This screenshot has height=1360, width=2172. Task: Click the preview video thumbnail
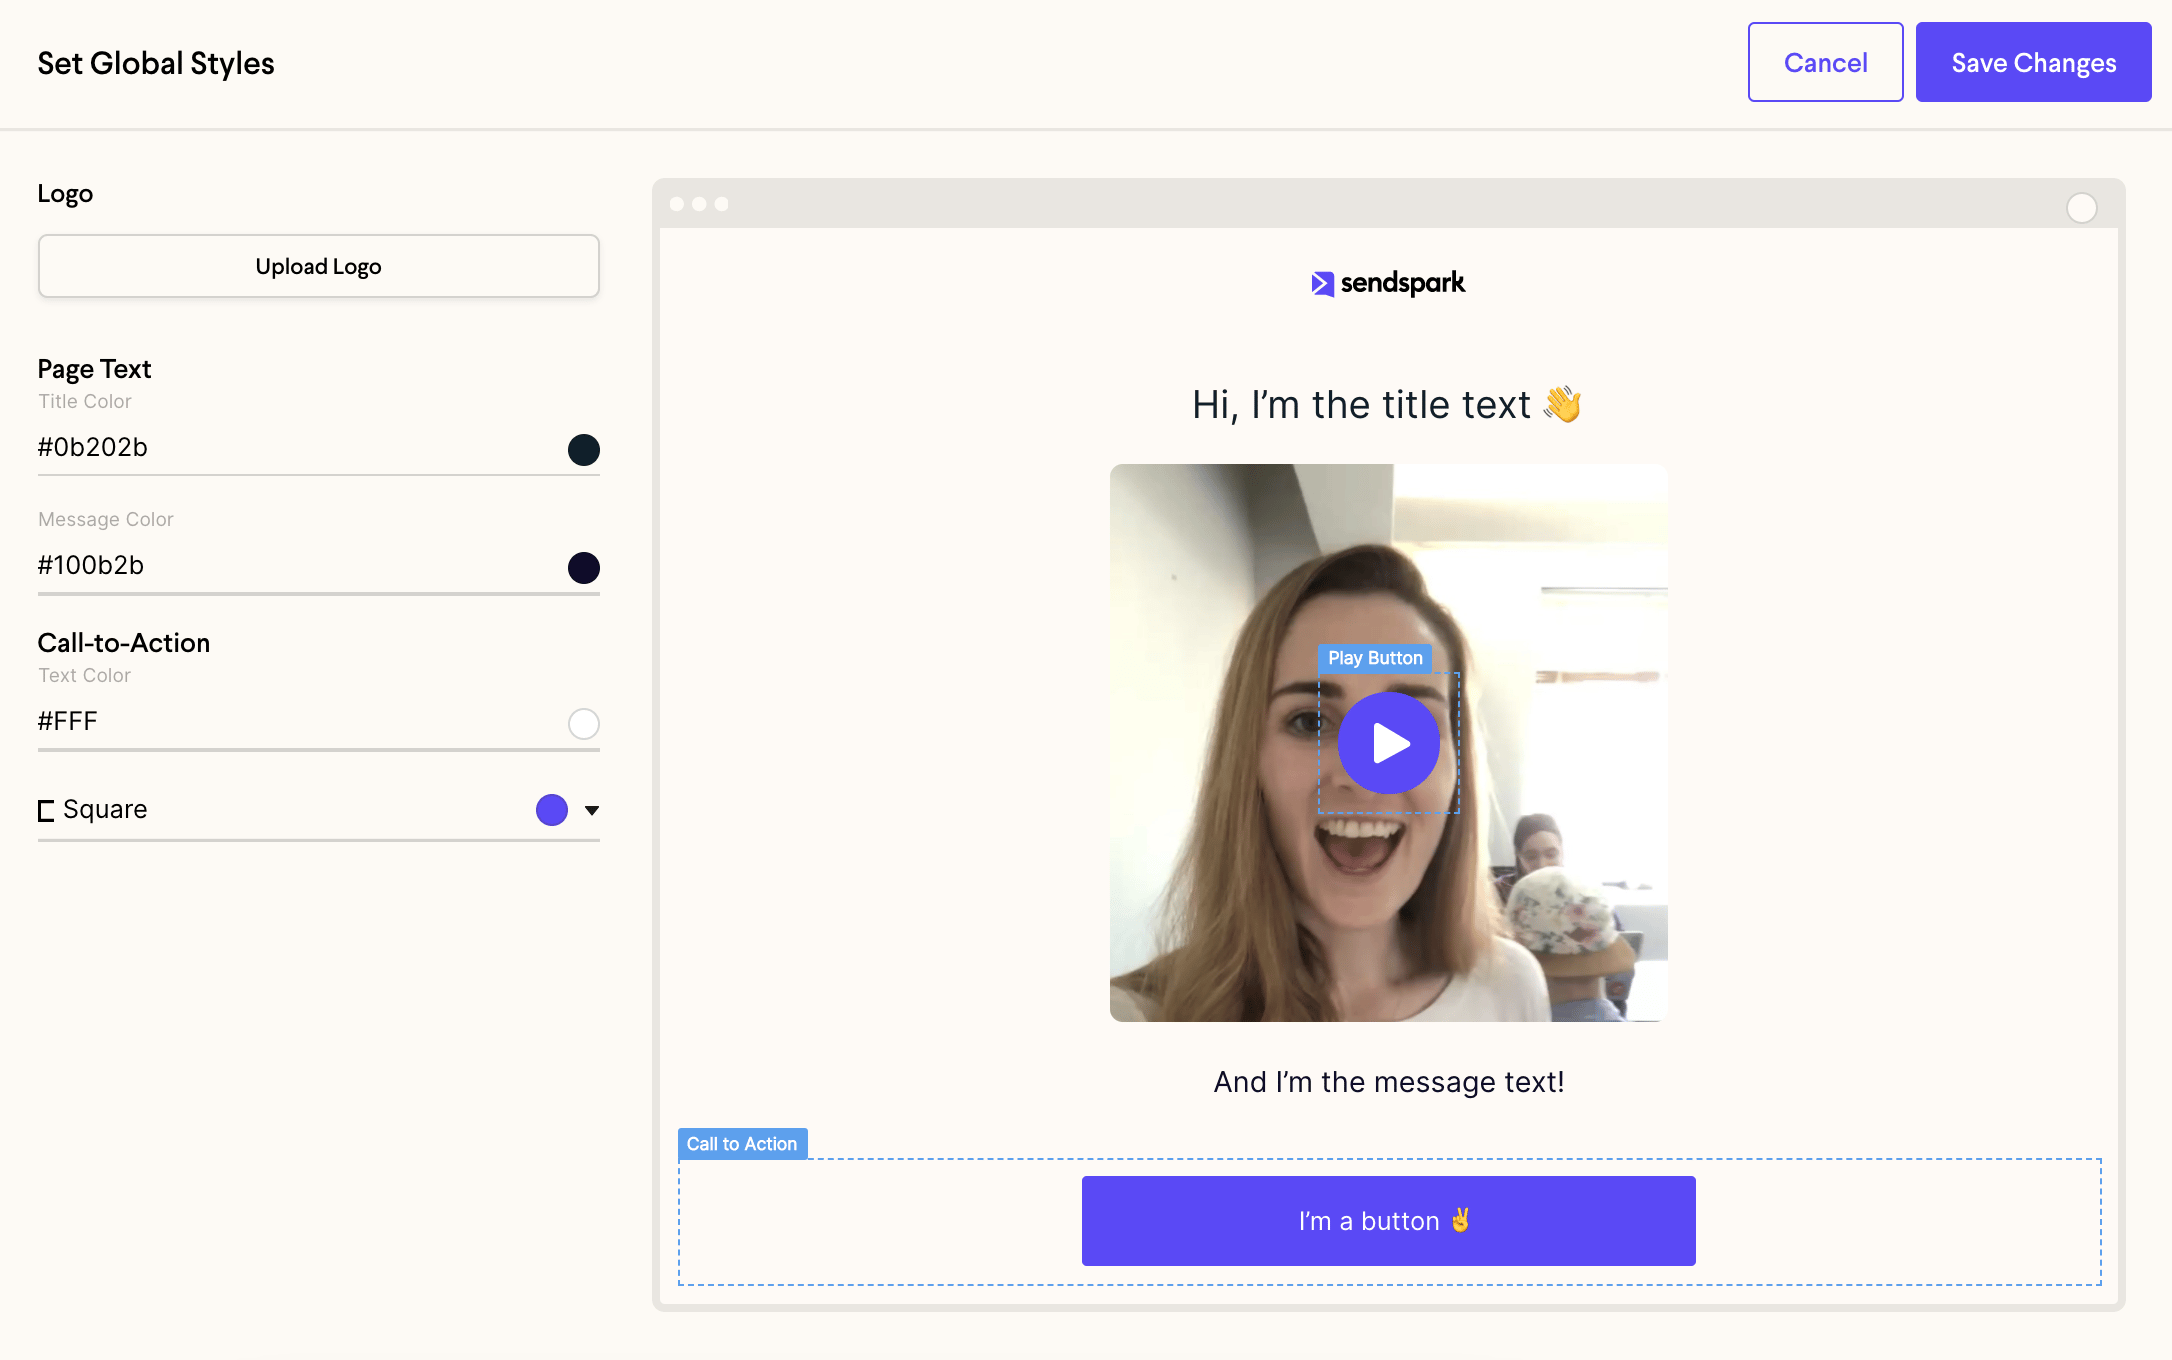[1389, 743]
